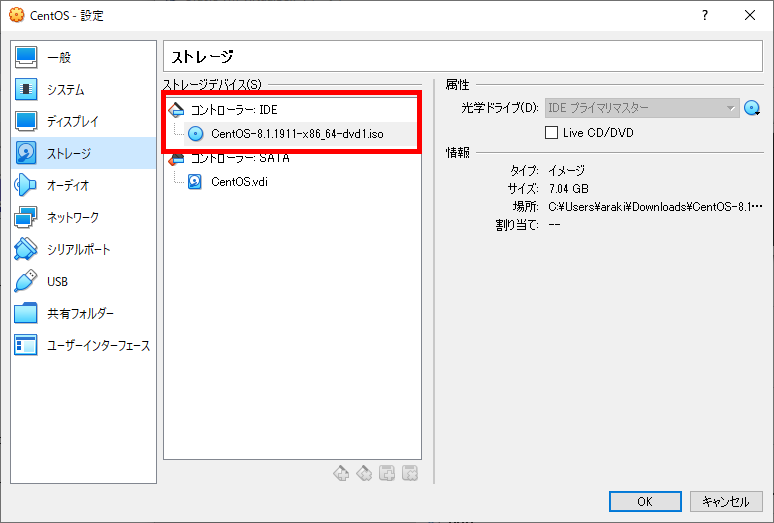Image resolution: width=774 pixels, height=523 pixels.
Task: Click the remove attachment icon below the tree
Action: (x=410, y=473)
